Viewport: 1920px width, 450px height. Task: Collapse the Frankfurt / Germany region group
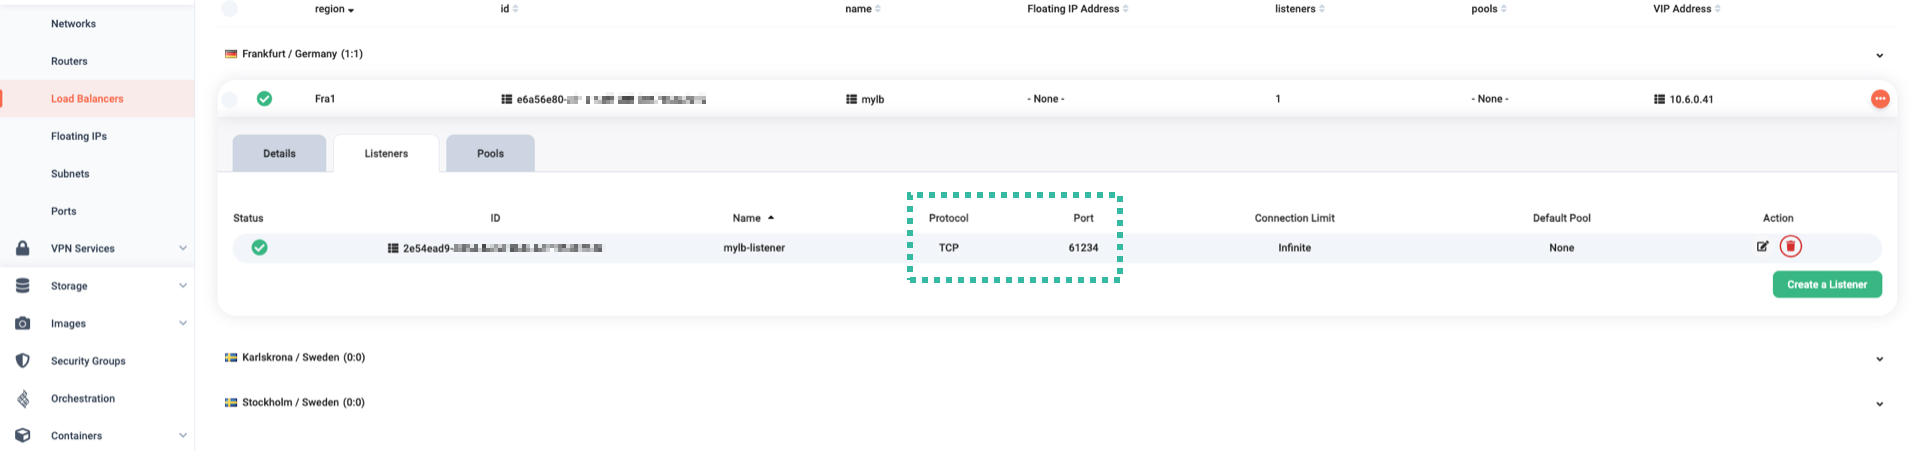(1880, 55)
